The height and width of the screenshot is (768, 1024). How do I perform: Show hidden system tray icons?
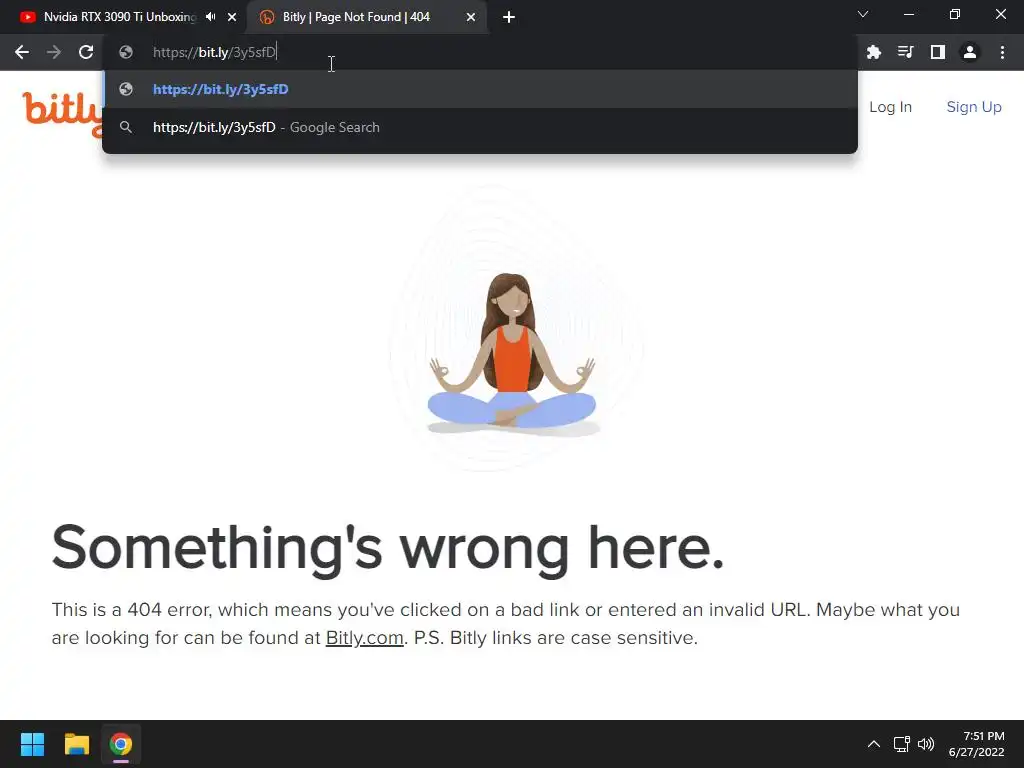point(873,744)
